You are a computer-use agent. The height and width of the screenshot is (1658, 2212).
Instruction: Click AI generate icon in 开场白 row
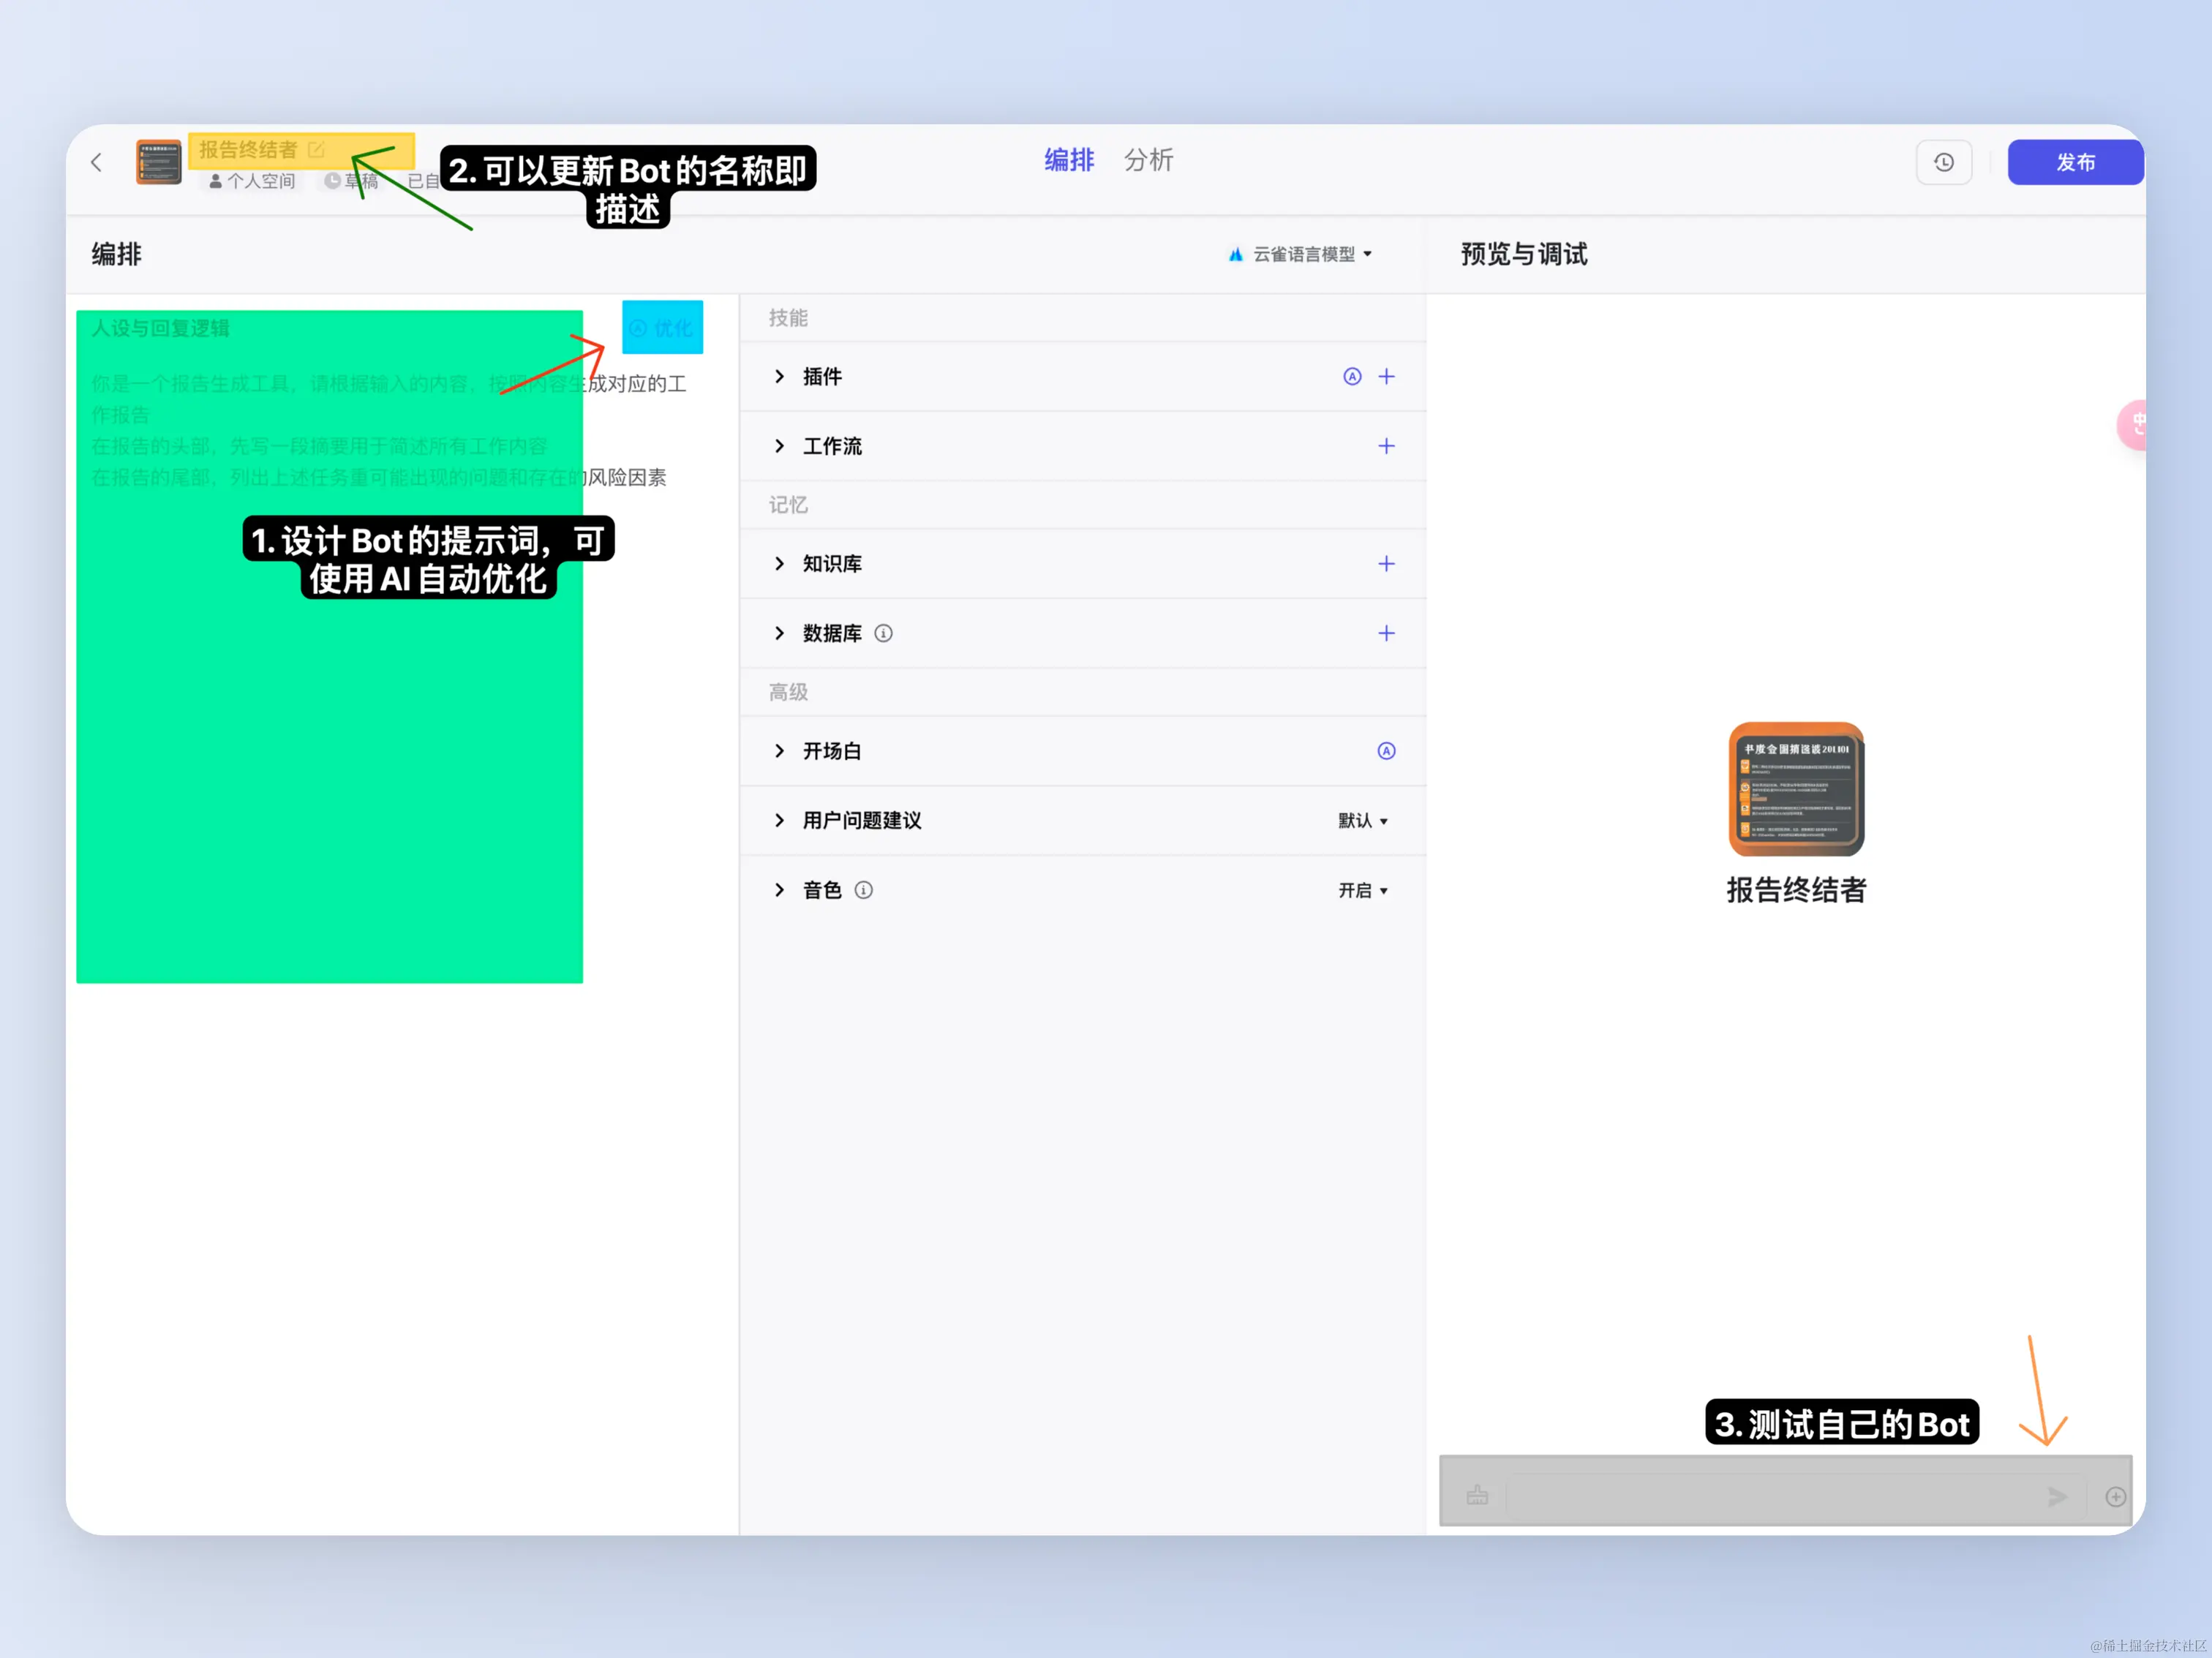pyautogui.click(x=1386, y=751)
